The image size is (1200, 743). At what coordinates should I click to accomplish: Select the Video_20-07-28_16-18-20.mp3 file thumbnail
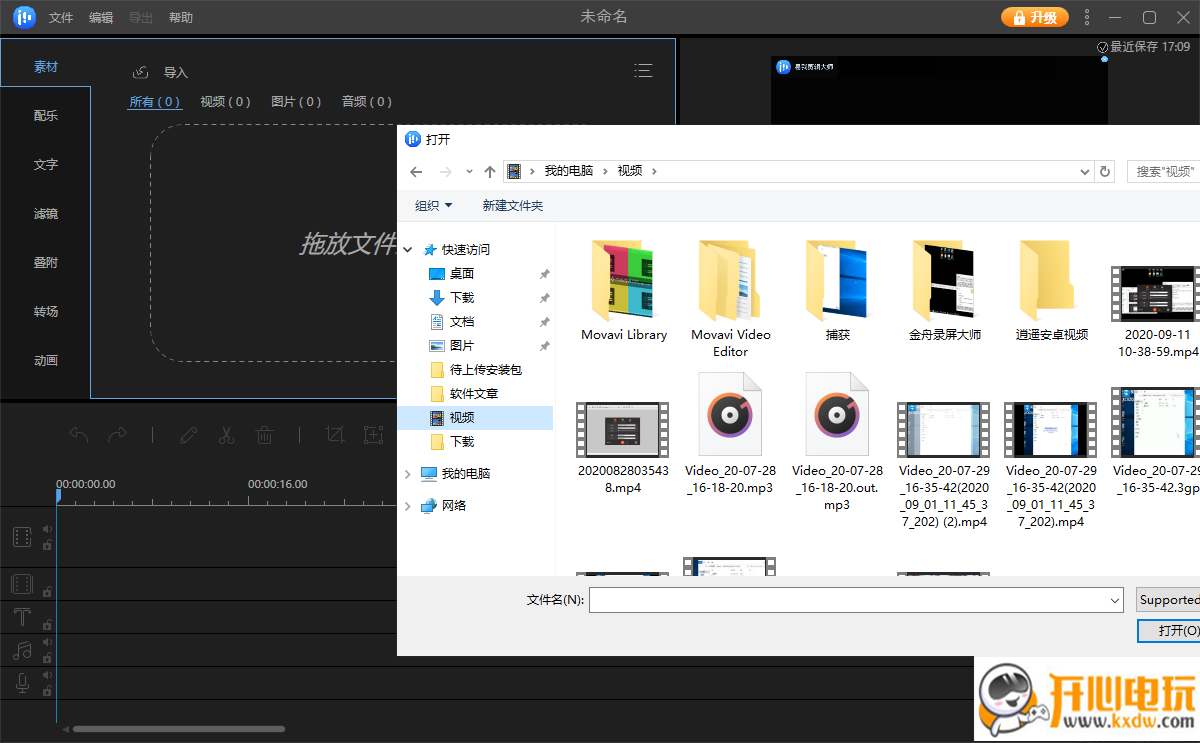point(730,413)
